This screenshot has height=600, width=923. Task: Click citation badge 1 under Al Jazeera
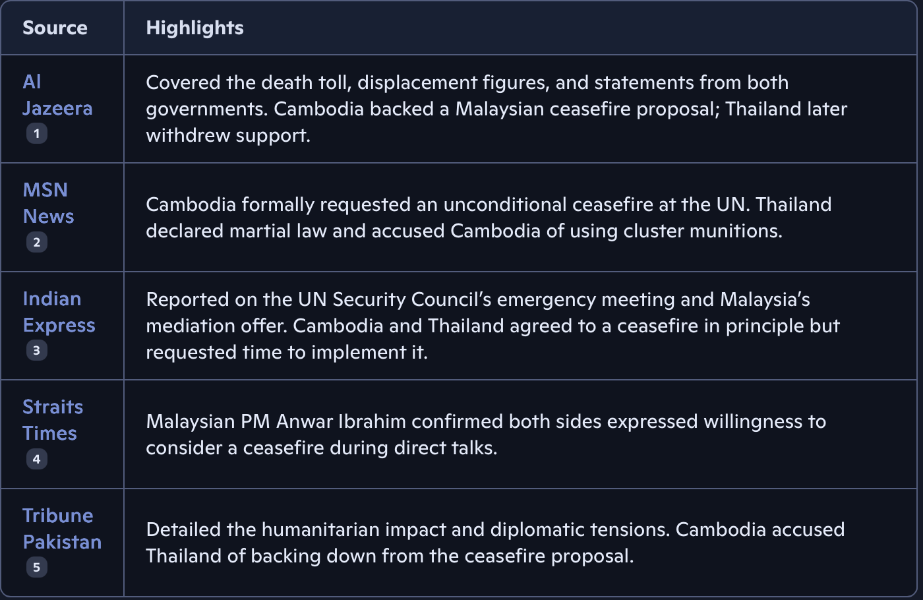[x=36, y=134]
